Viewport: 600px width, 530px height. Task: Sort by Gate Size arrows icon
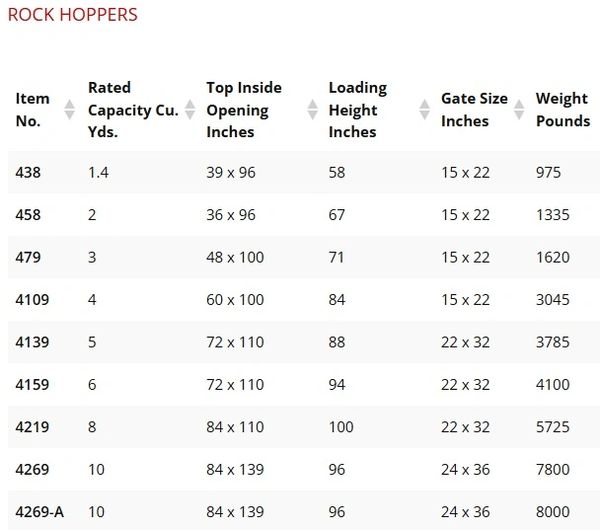517,110
